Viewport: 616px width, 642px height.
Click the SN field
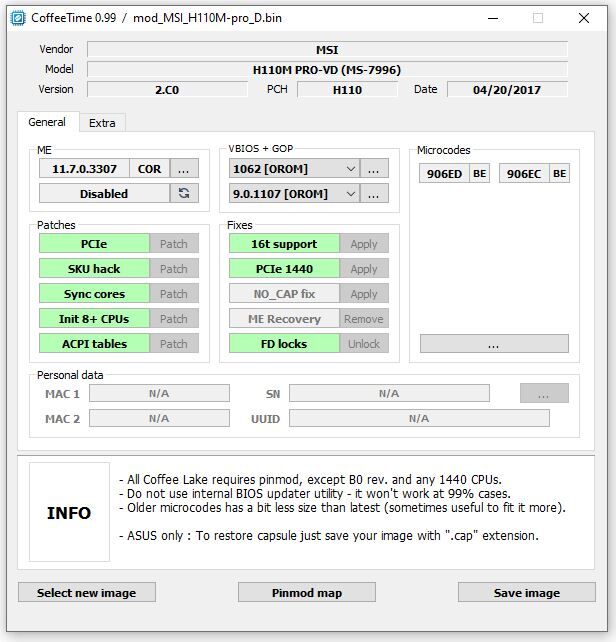pyautogui.click(x=389, y=393)
